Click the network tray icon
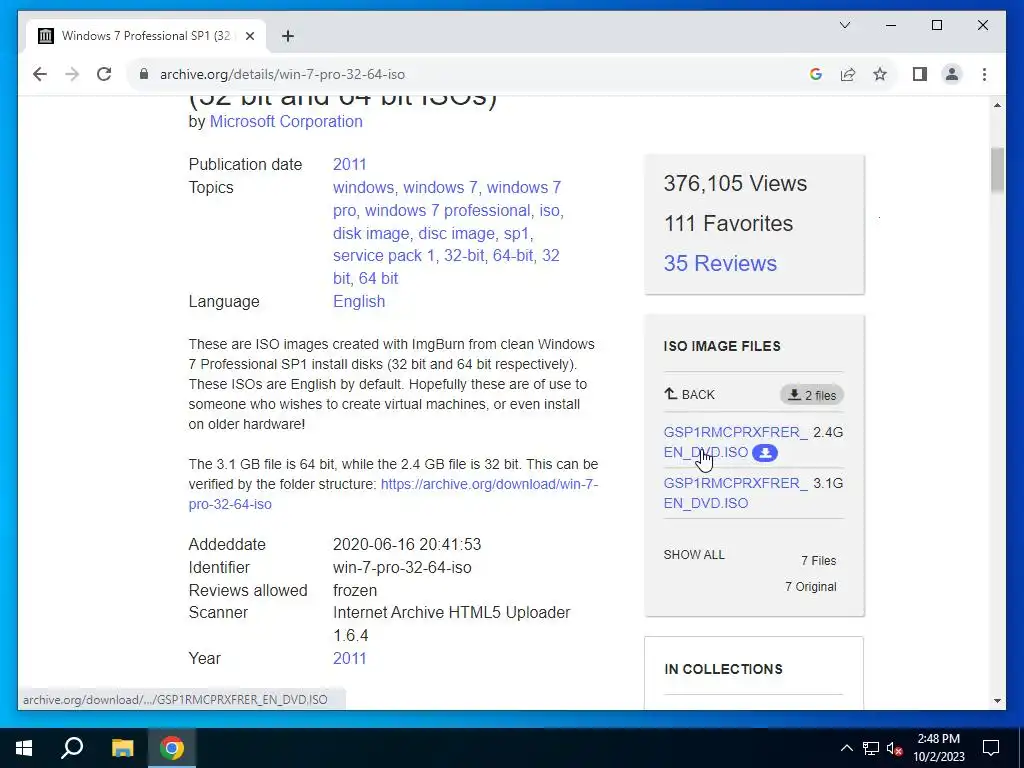 coord(871,748)
